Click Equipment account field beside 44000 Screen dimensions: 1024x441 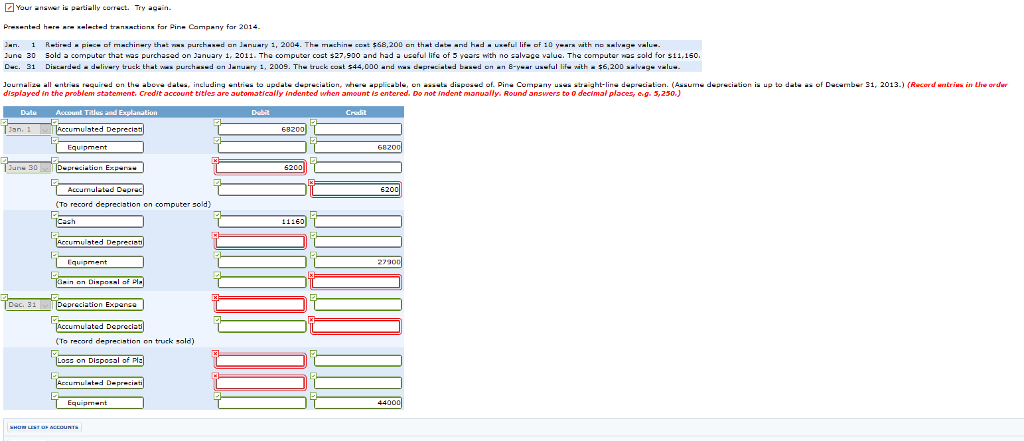click(x=99, y=402)
